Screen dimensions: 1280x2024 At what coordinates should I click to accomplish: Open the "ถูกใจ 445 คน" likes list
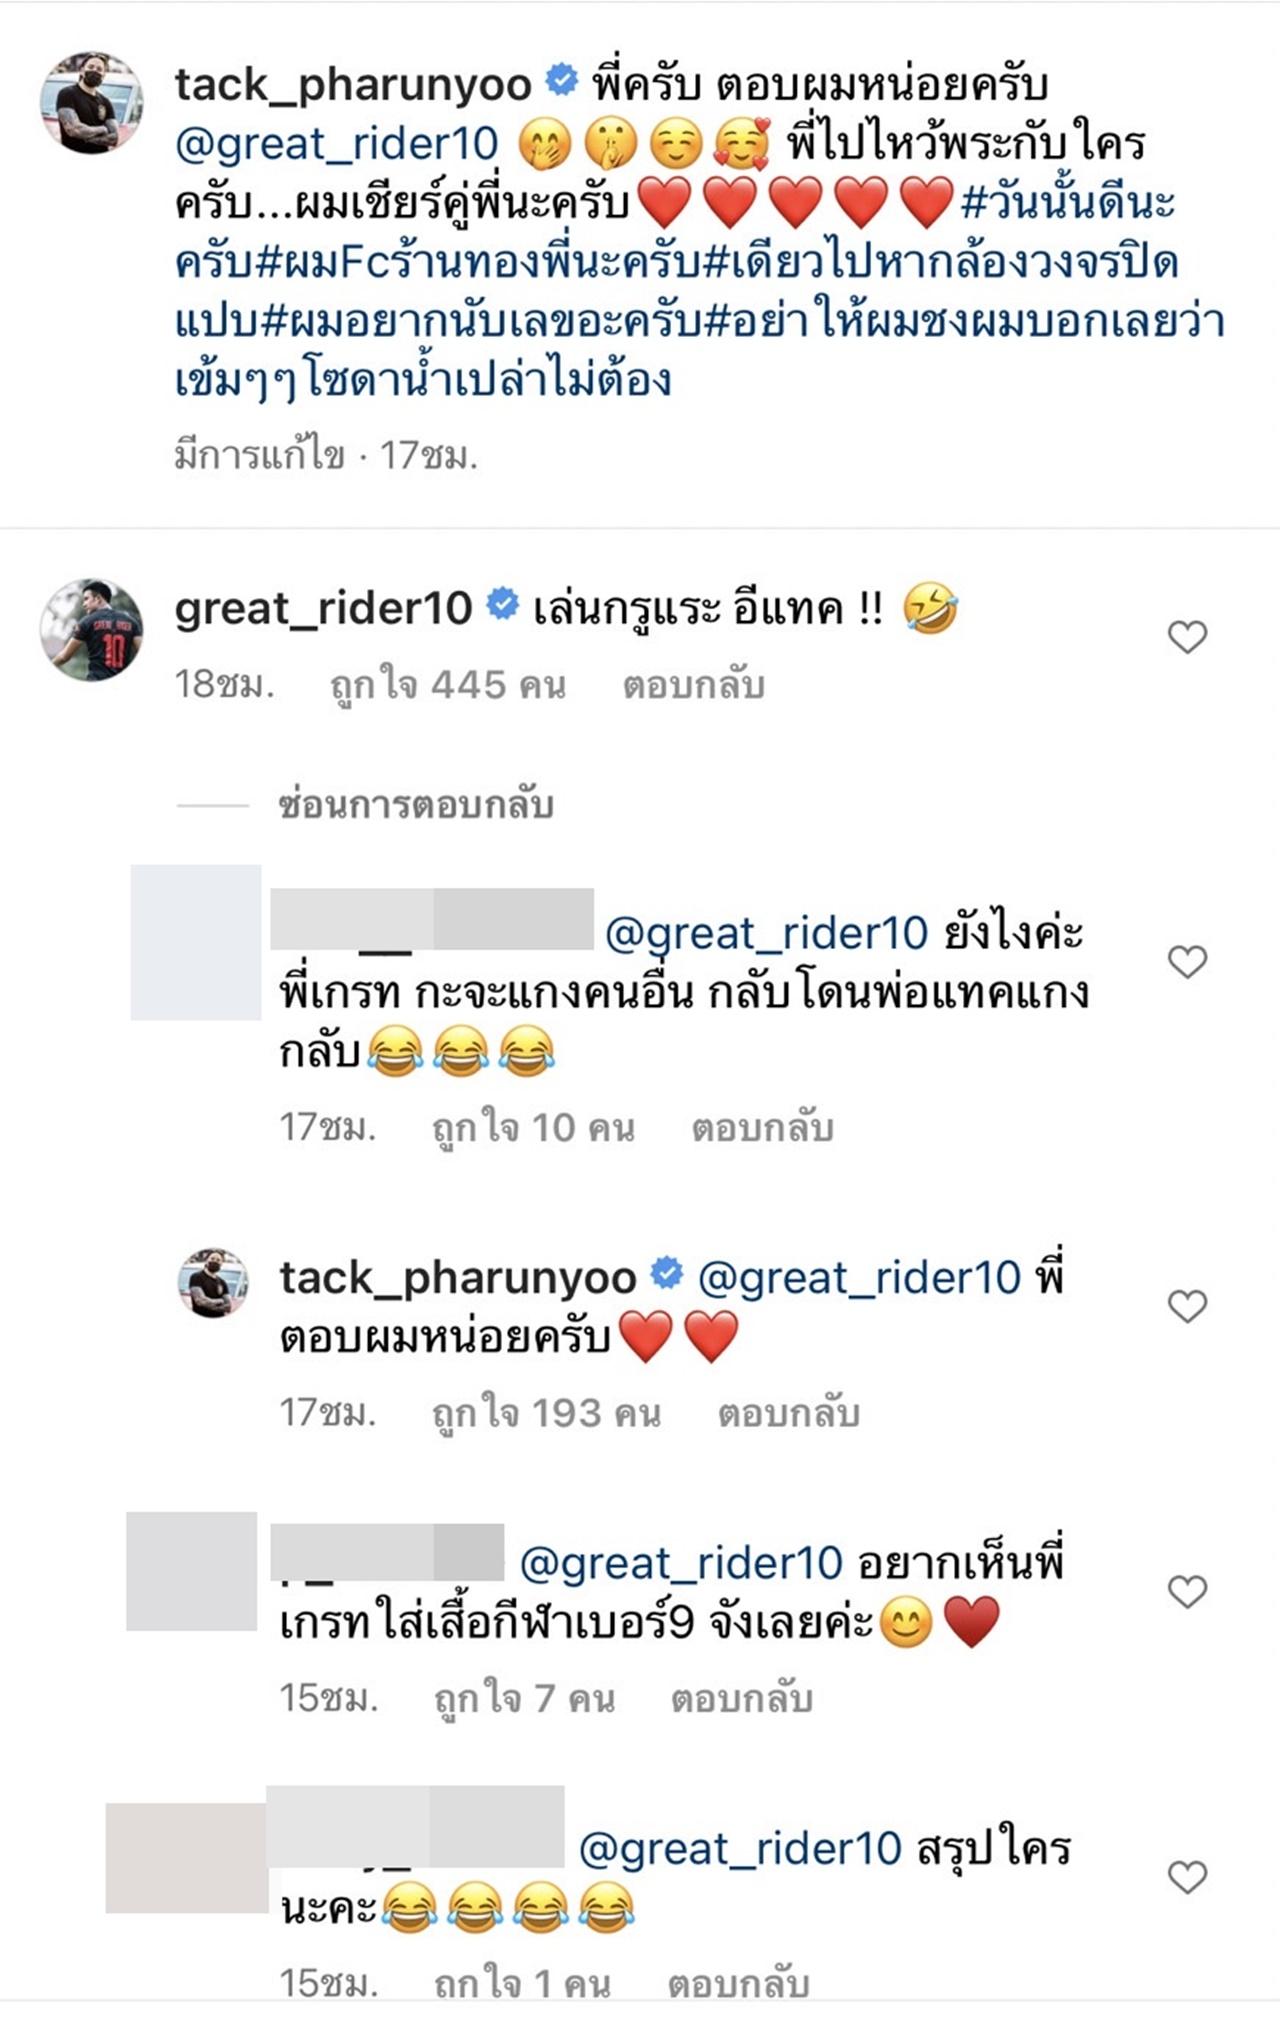pyautogui.click(x=448, y=685)
